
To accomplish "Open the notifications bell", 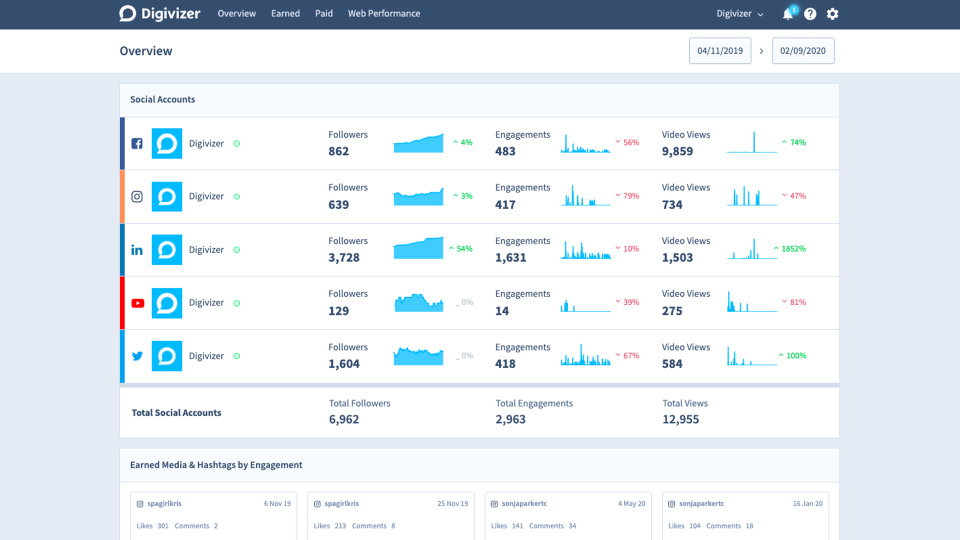I will 788,13.
